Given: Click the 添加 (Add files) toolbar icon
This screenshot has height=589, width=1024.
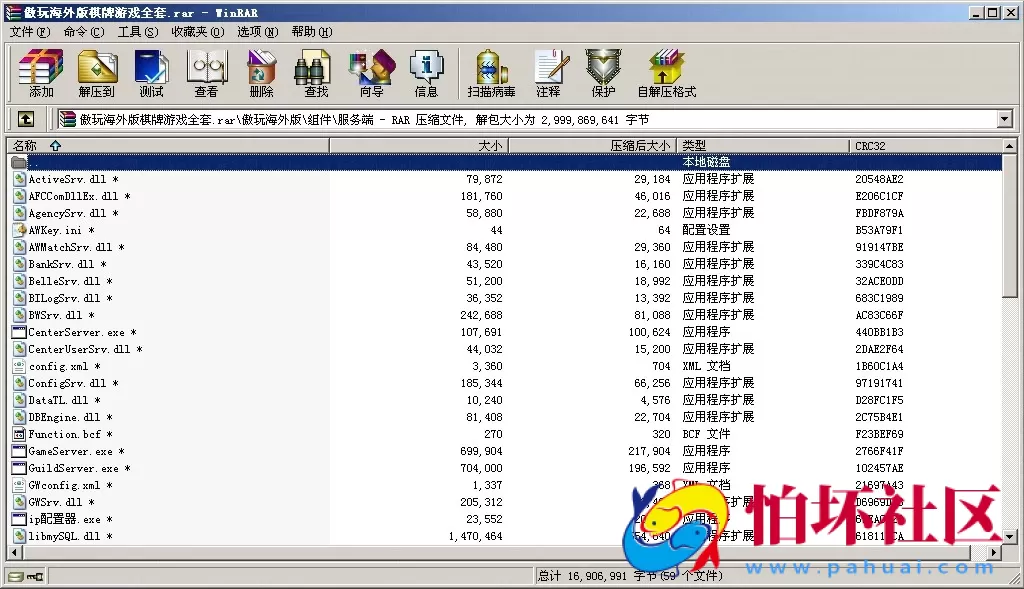Looking at the screenshot, I should (x=39, y=72).
